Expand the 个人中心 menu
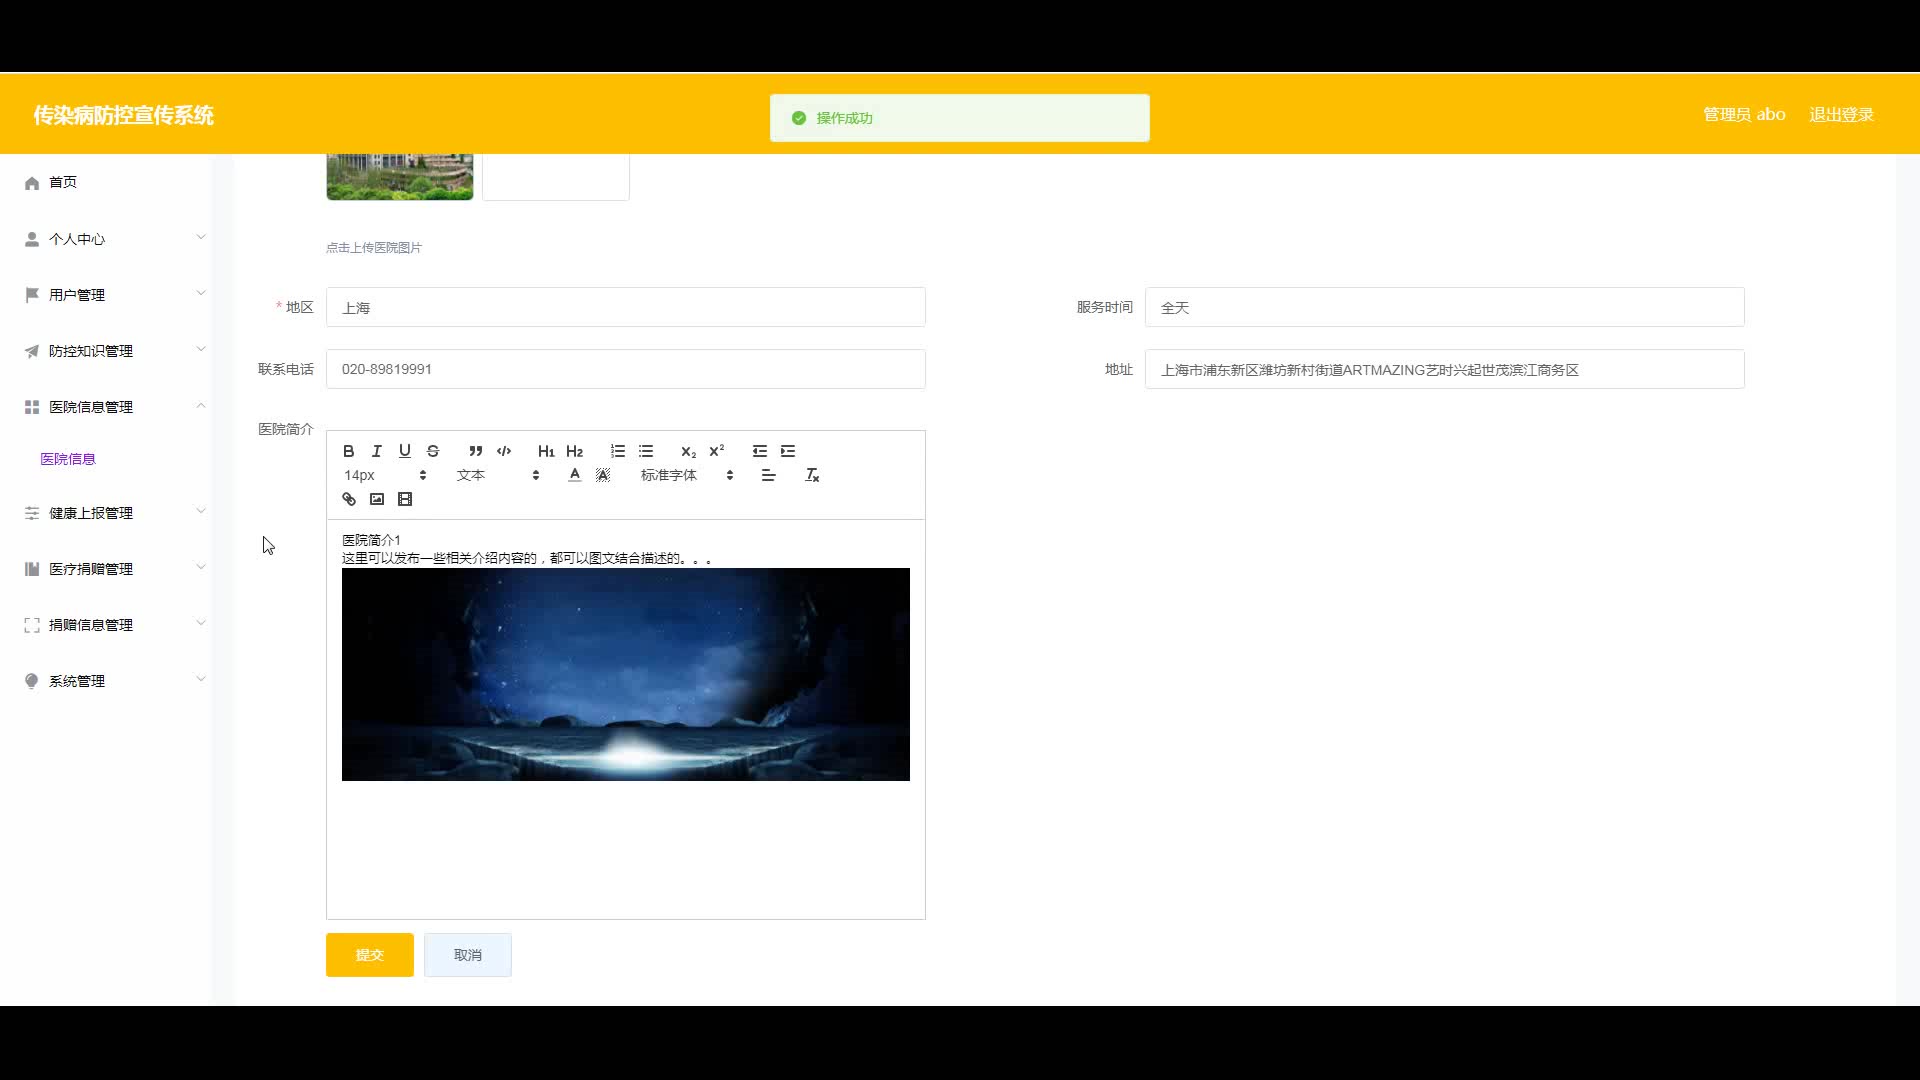The height and width of the screenshot is (1080, 1920). (105, 239)
